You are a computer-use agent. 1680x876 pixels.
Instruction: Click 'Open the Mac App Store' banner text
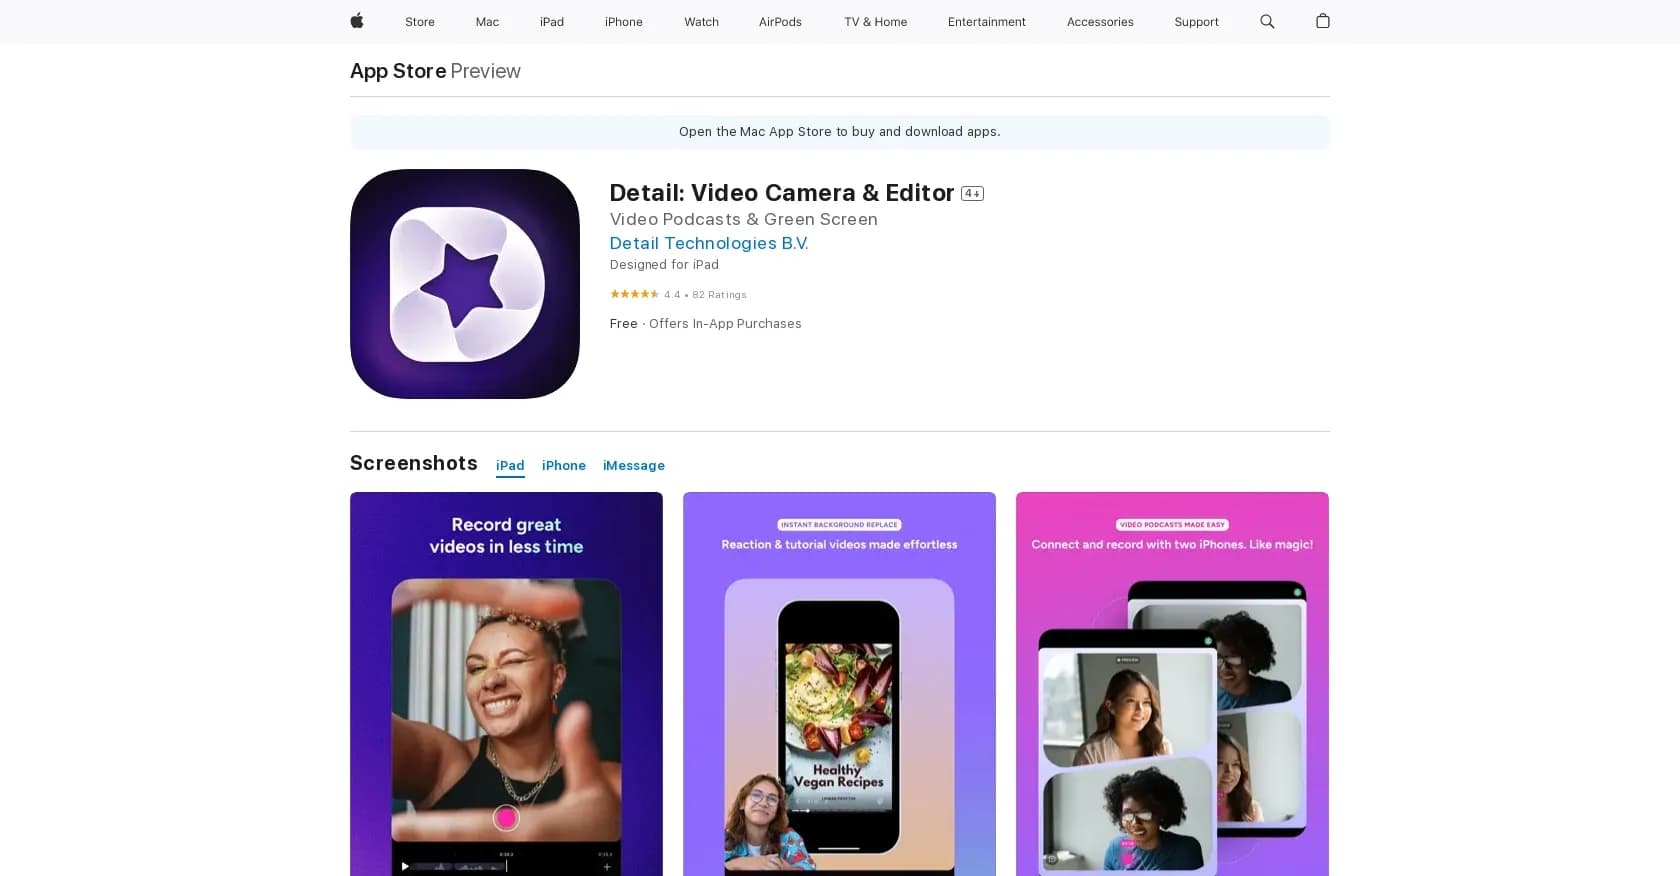coord(840,132)
